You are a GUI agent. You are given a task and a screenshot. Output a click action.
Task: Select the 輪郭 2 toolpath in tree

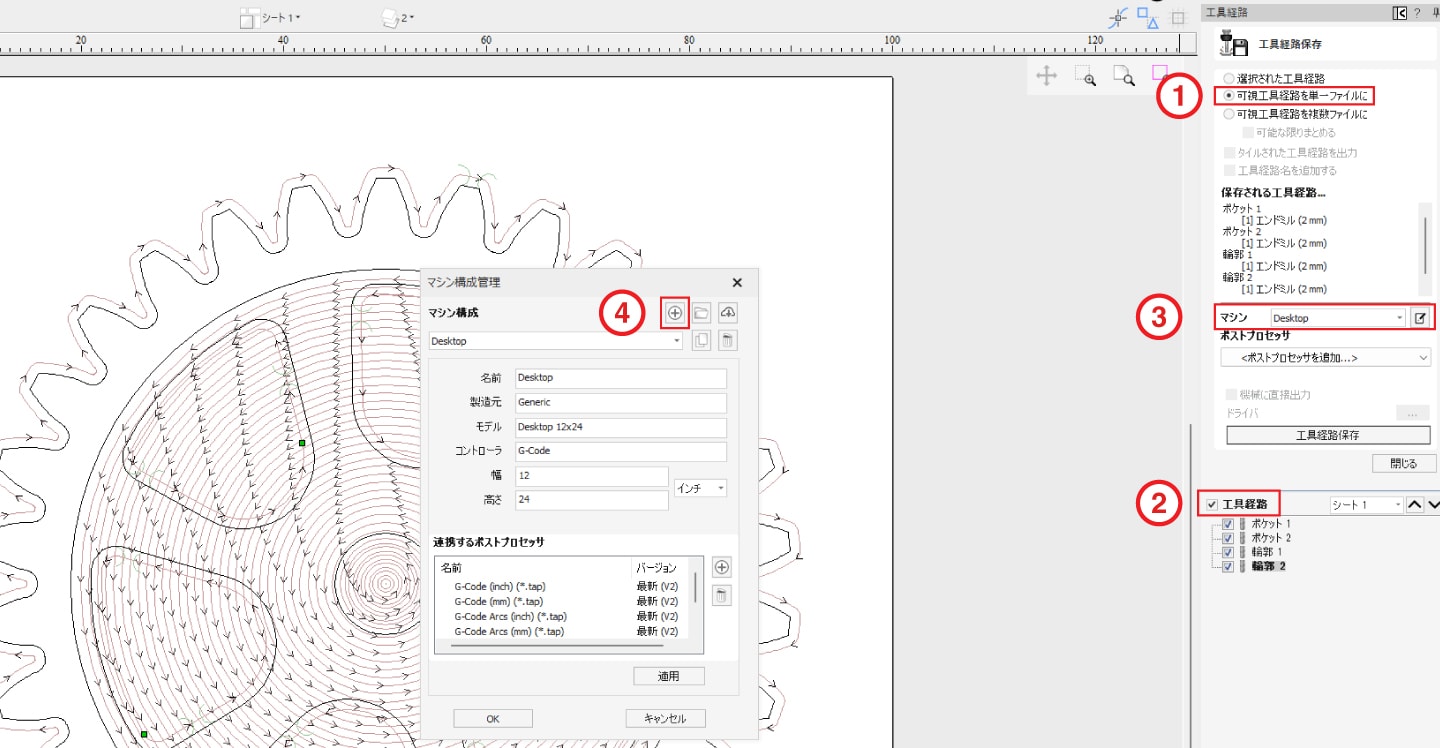(x=1268, y=566)
